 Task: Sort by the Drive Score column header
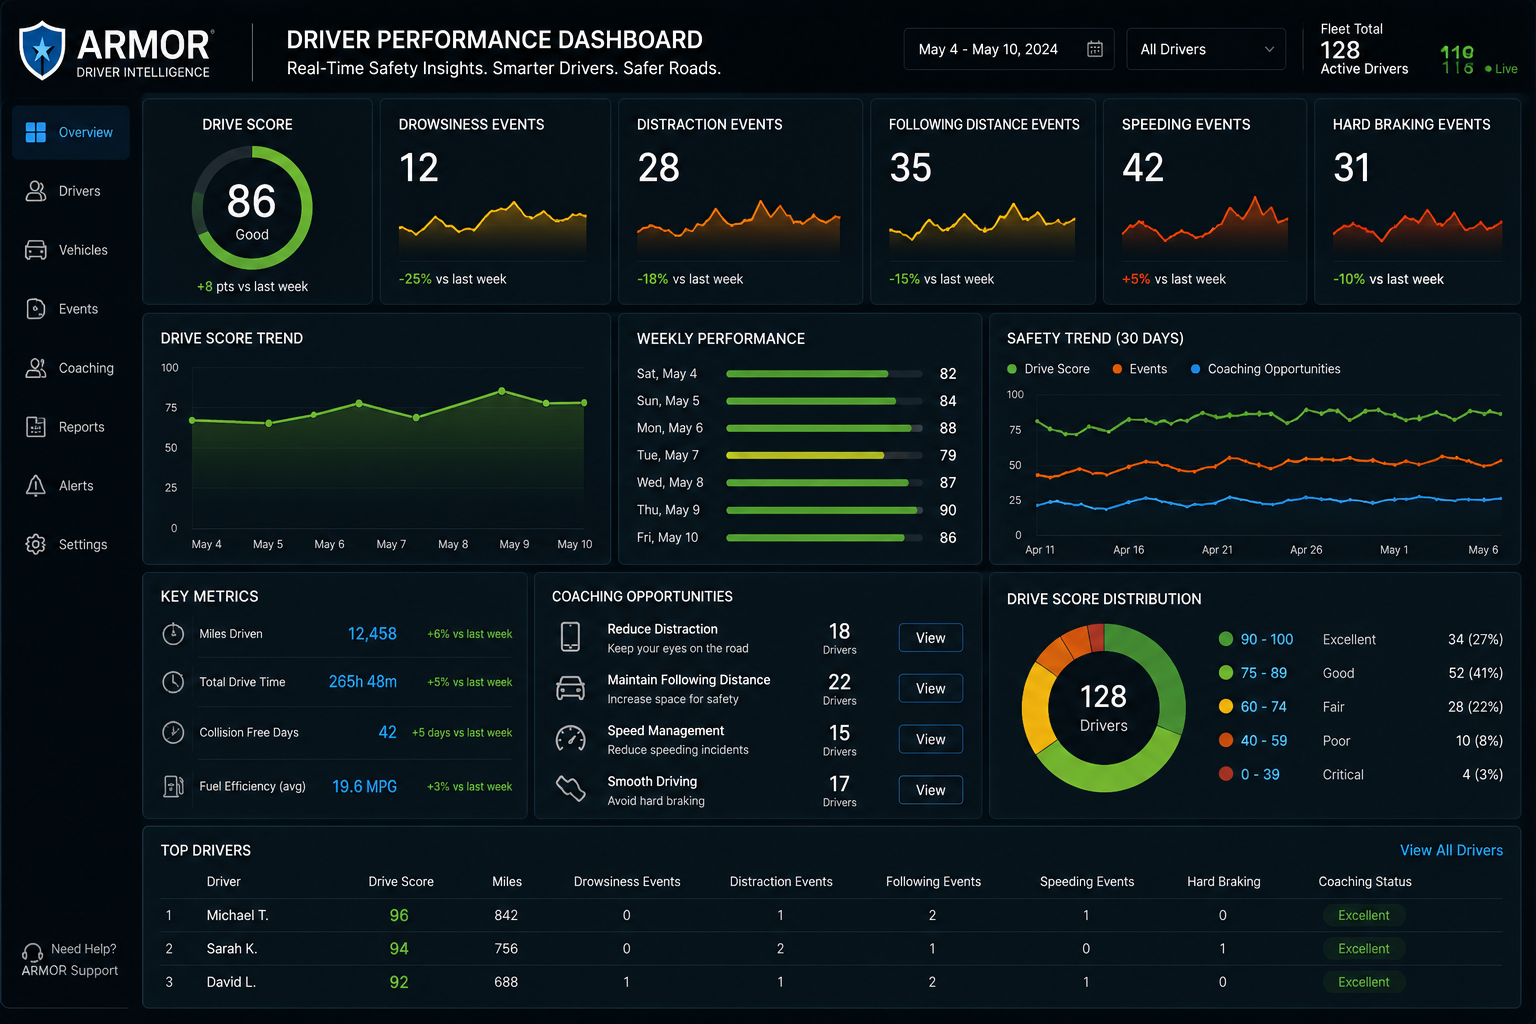pyautogui.click(x=401, y=882)
